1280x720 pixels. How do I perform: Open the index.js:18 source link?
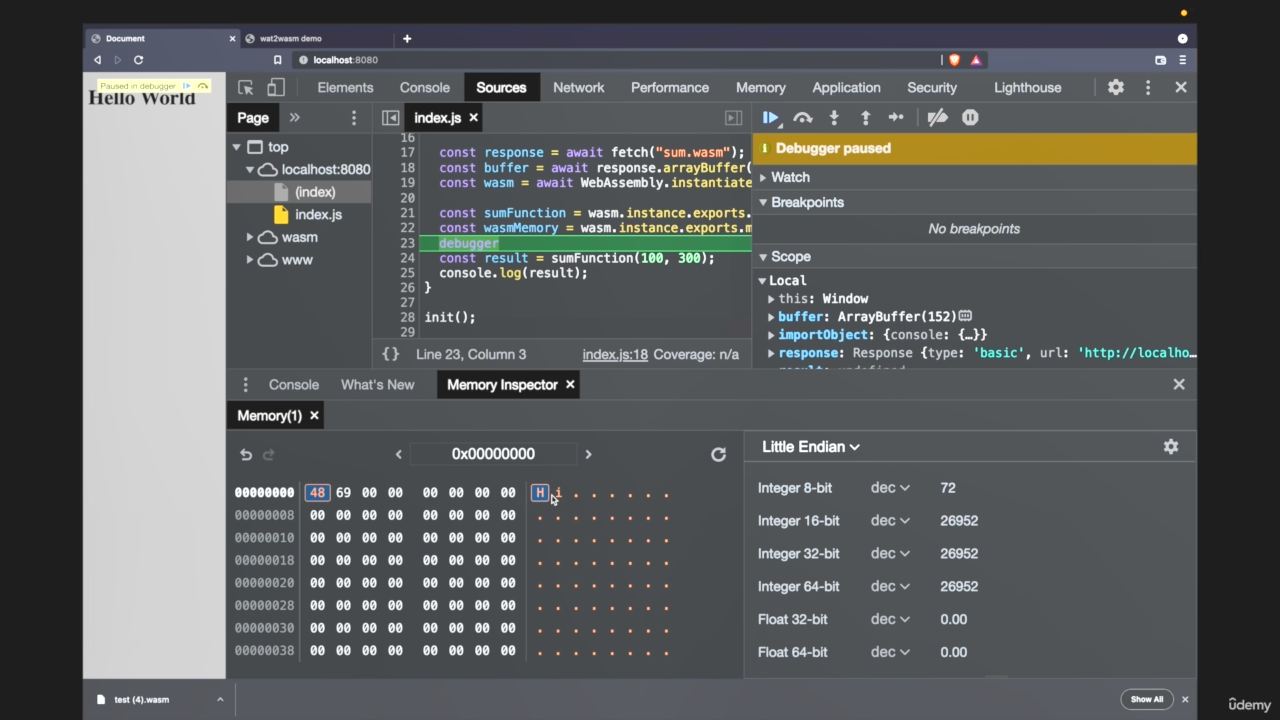pyautogui.click(x=615, y=354)
